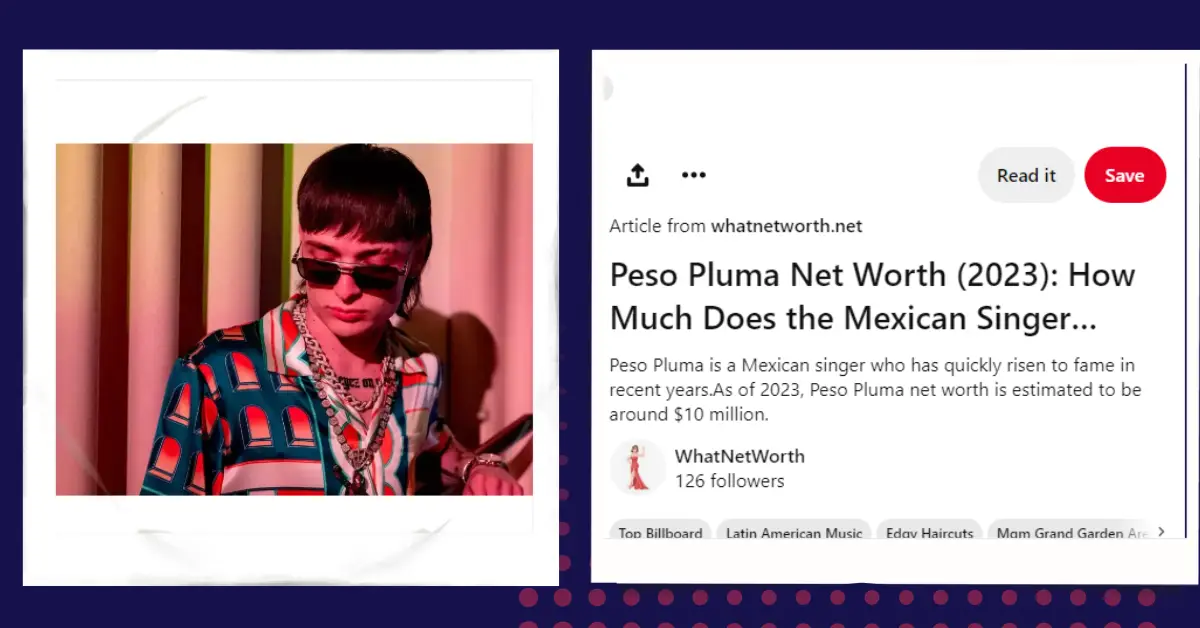Click the WhatNetWorth profile avatar
The height and width of the screenshot is (628, 1200).
click(637, 467)
